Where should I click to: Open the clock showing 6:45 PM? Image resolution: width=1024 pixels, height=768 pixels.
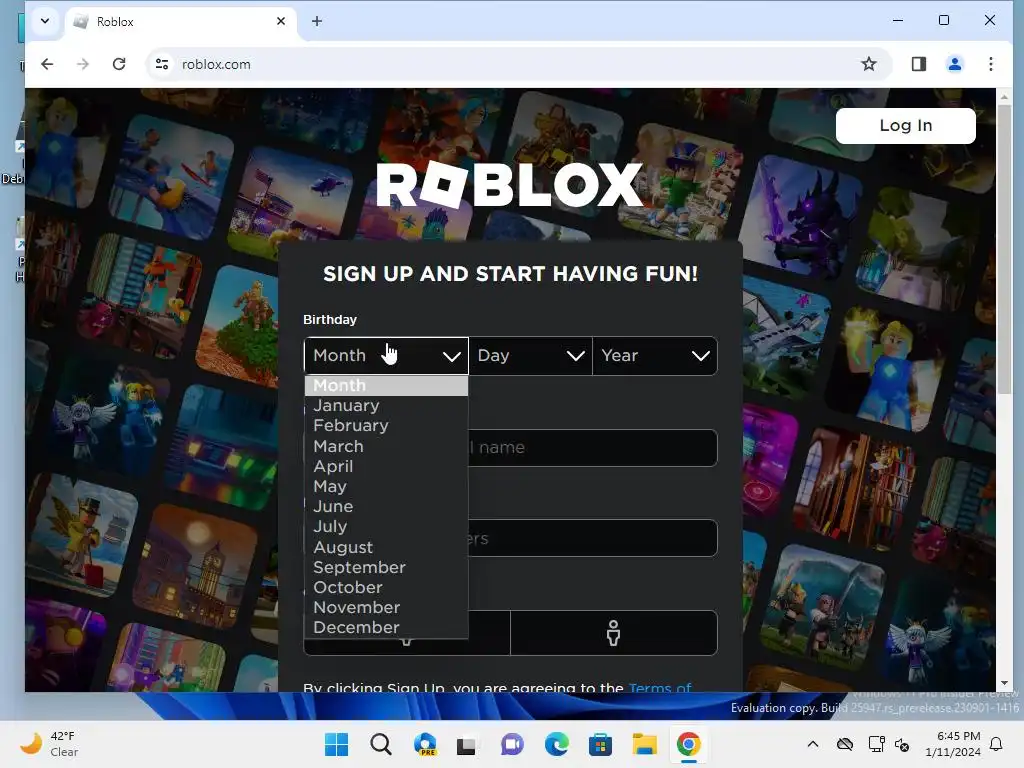click(x=953, y=744)
